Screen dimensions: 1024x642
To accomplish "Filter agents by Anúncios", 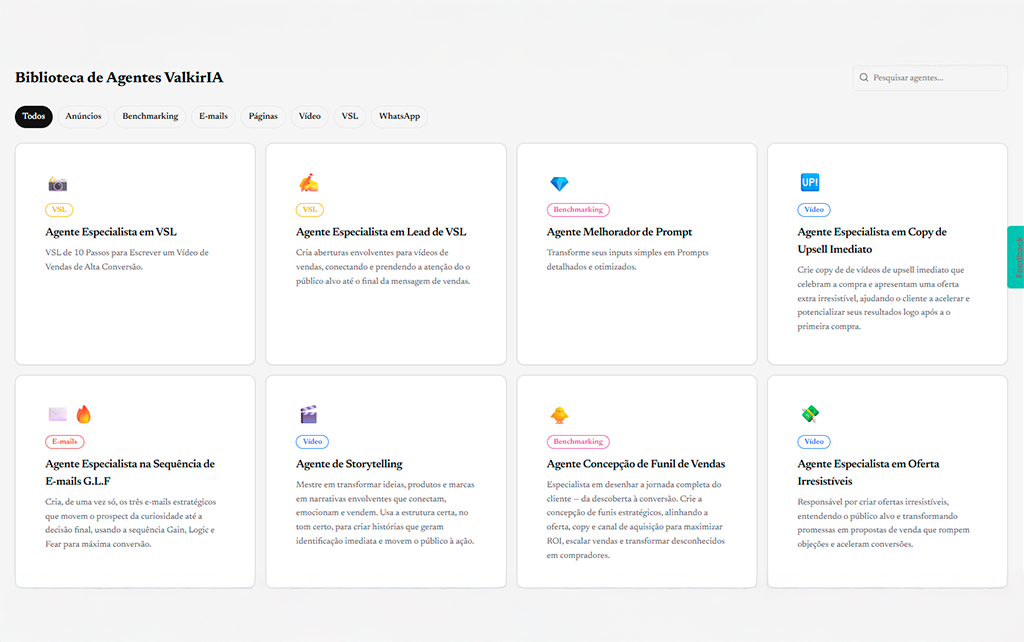I will point(84,116).
